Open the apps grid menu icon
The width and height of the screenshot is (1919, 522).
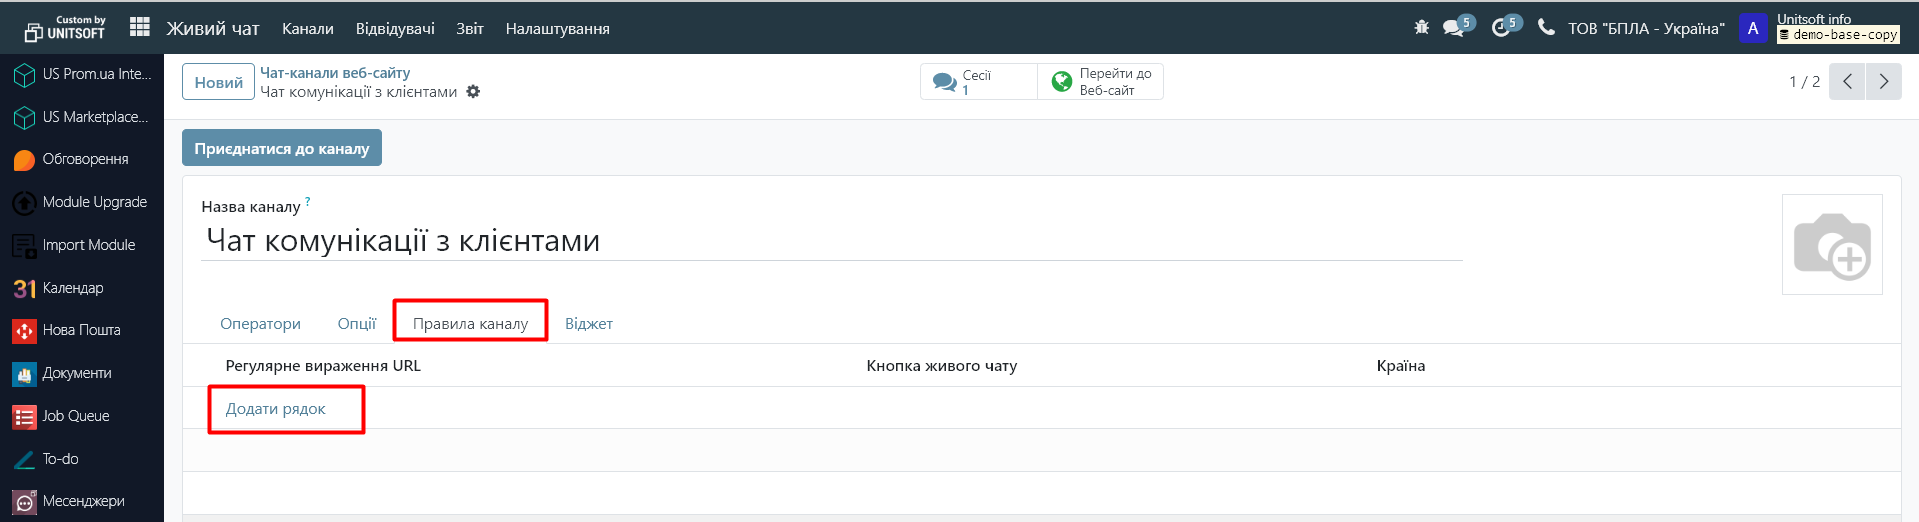pyautogui.click(x=140, y=28)
